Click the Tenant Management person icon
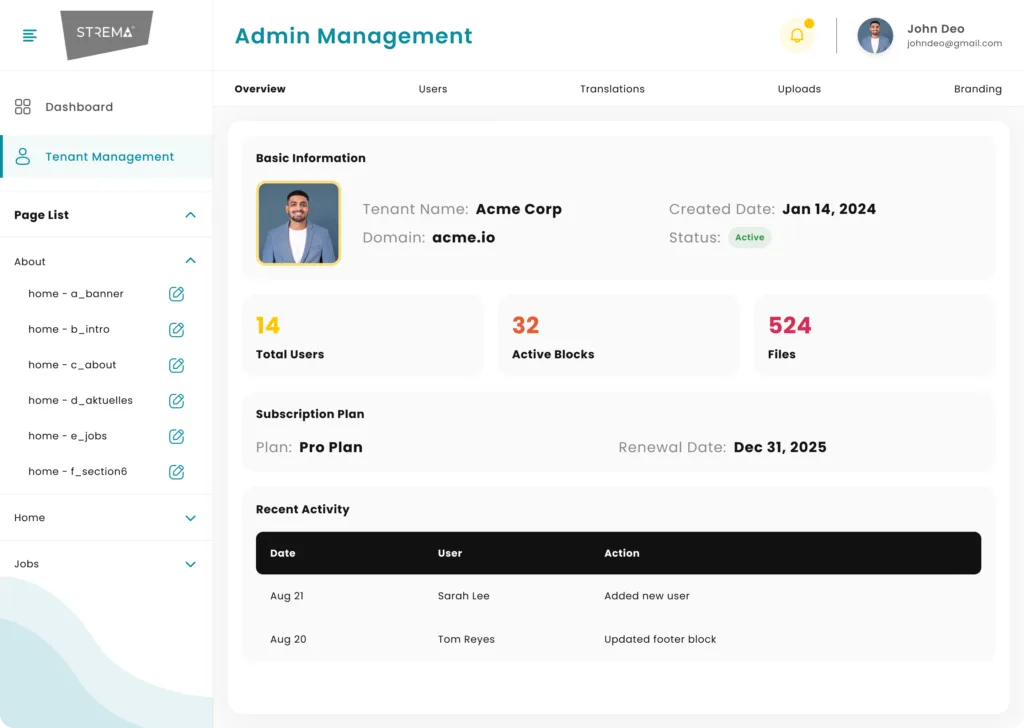This screenshot has height=728, width=1024. point(23,156)
